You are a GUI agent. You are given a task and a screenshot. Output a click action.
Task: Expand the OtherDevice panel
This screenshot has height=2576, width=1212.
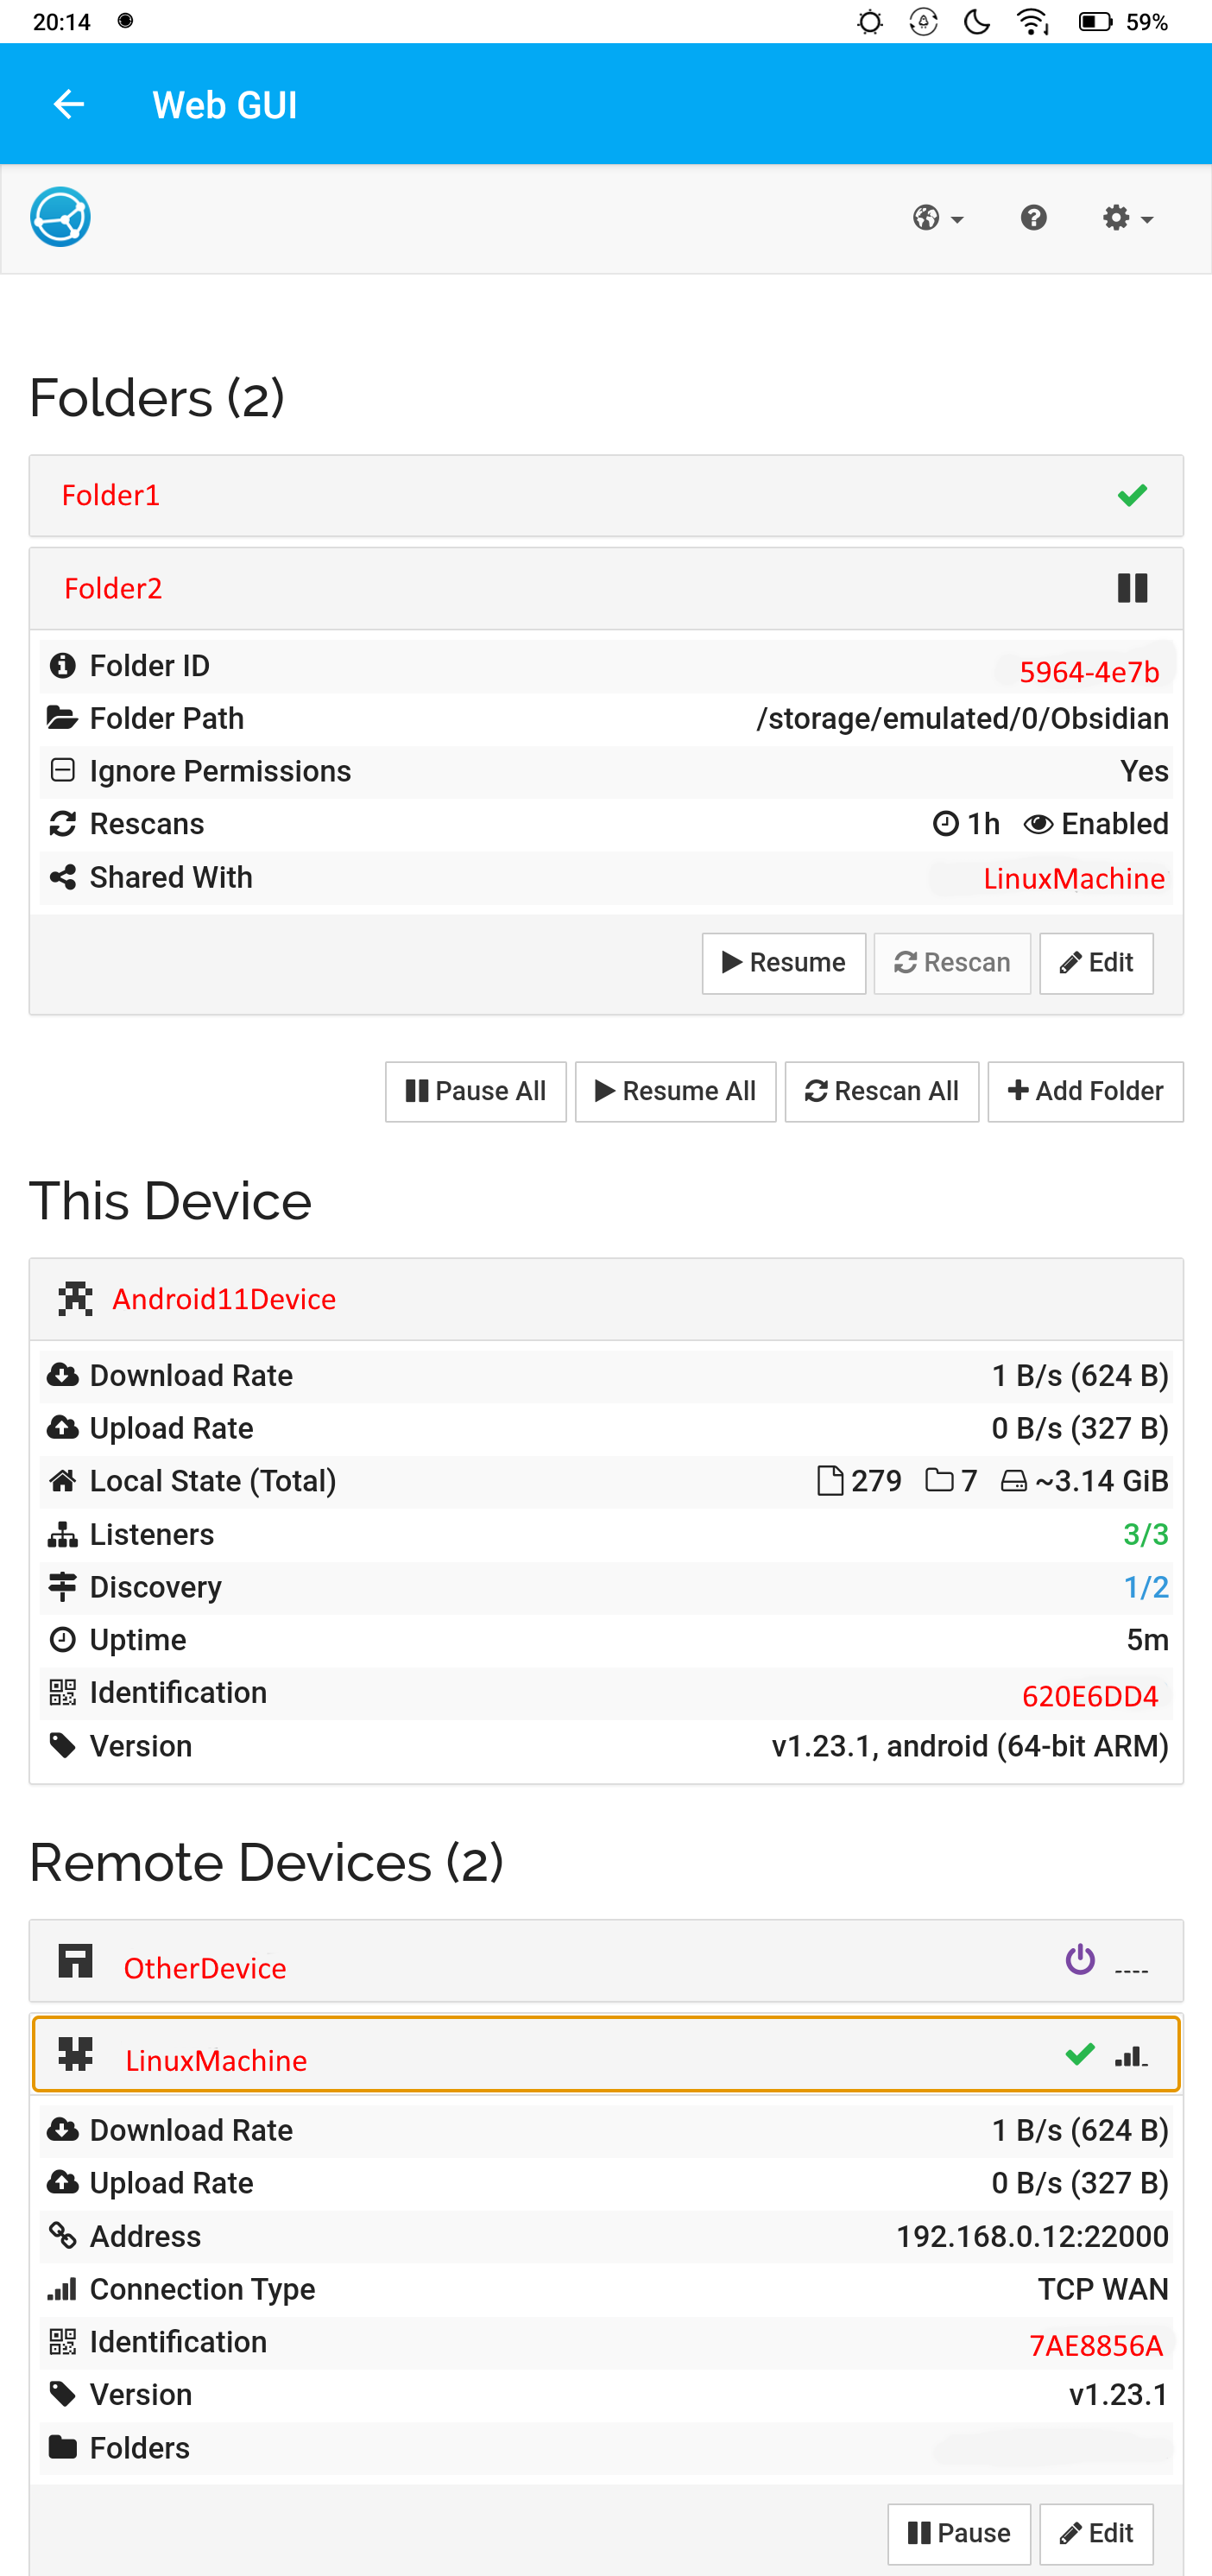click(x=606, y=1960)
